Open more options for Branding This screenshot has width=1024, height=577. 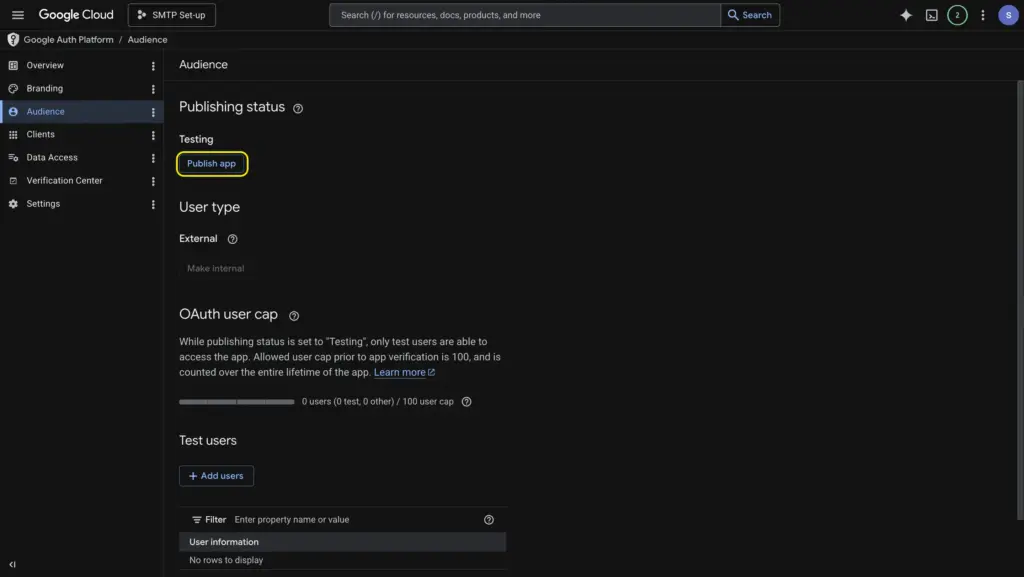coord(153,89)
